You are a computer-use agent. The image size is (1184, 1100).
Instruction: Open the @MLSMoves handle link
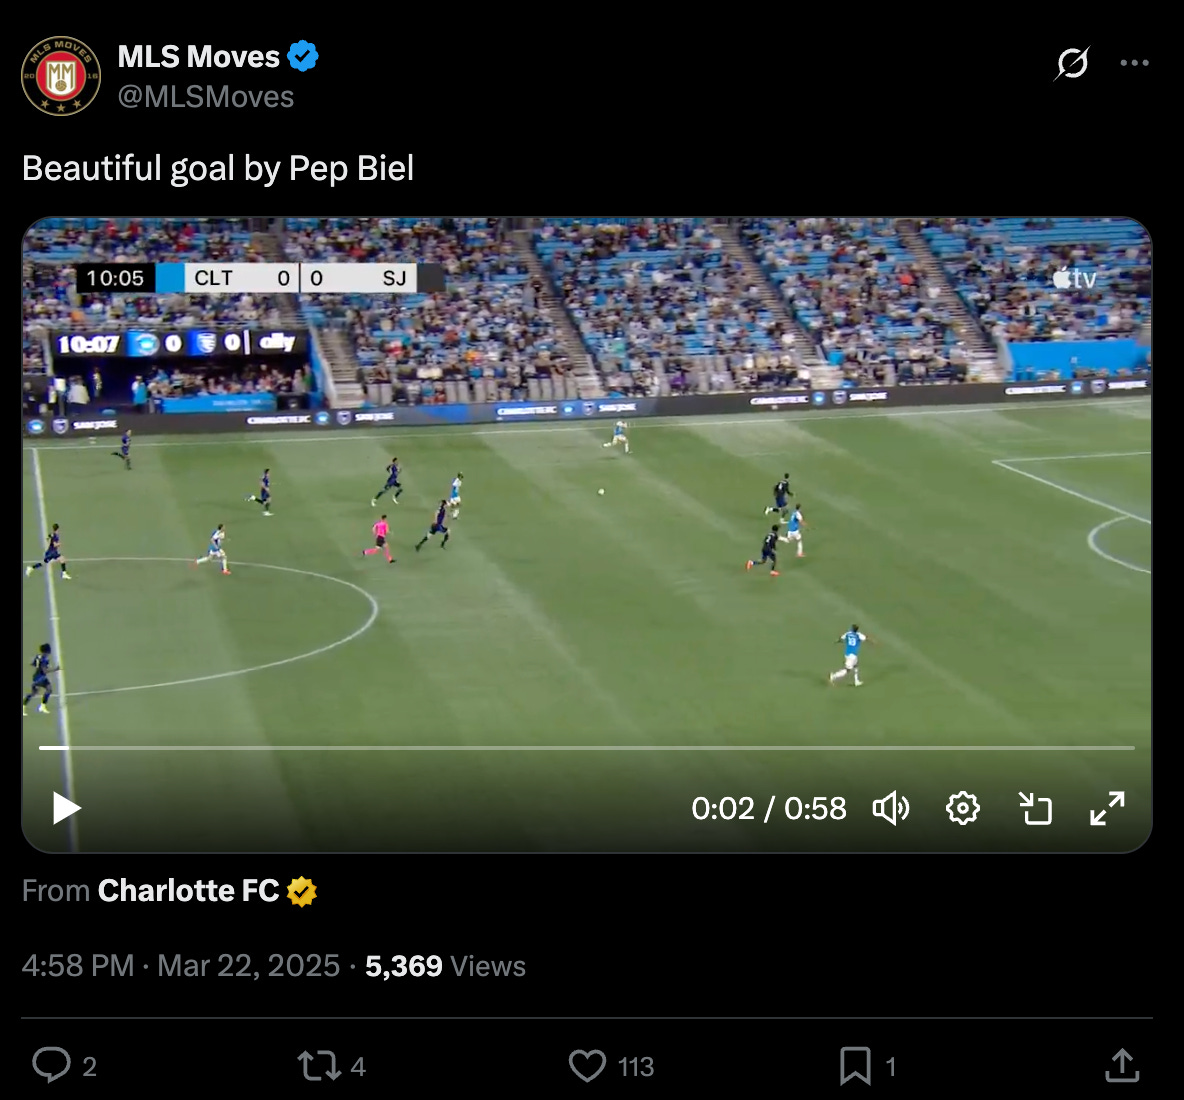point(205,97)
